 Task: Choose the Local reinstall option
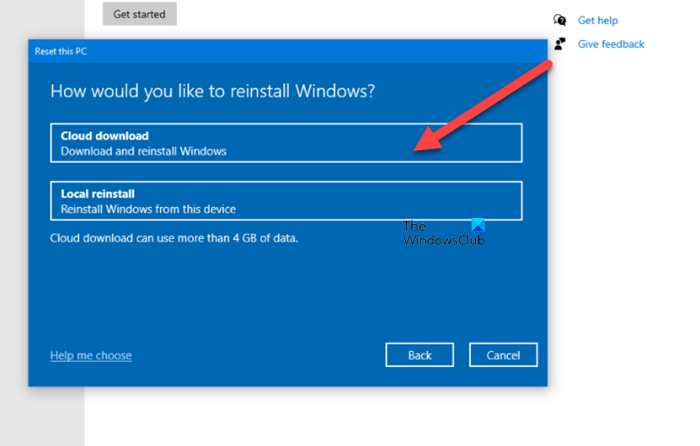(x=286, y=201)
